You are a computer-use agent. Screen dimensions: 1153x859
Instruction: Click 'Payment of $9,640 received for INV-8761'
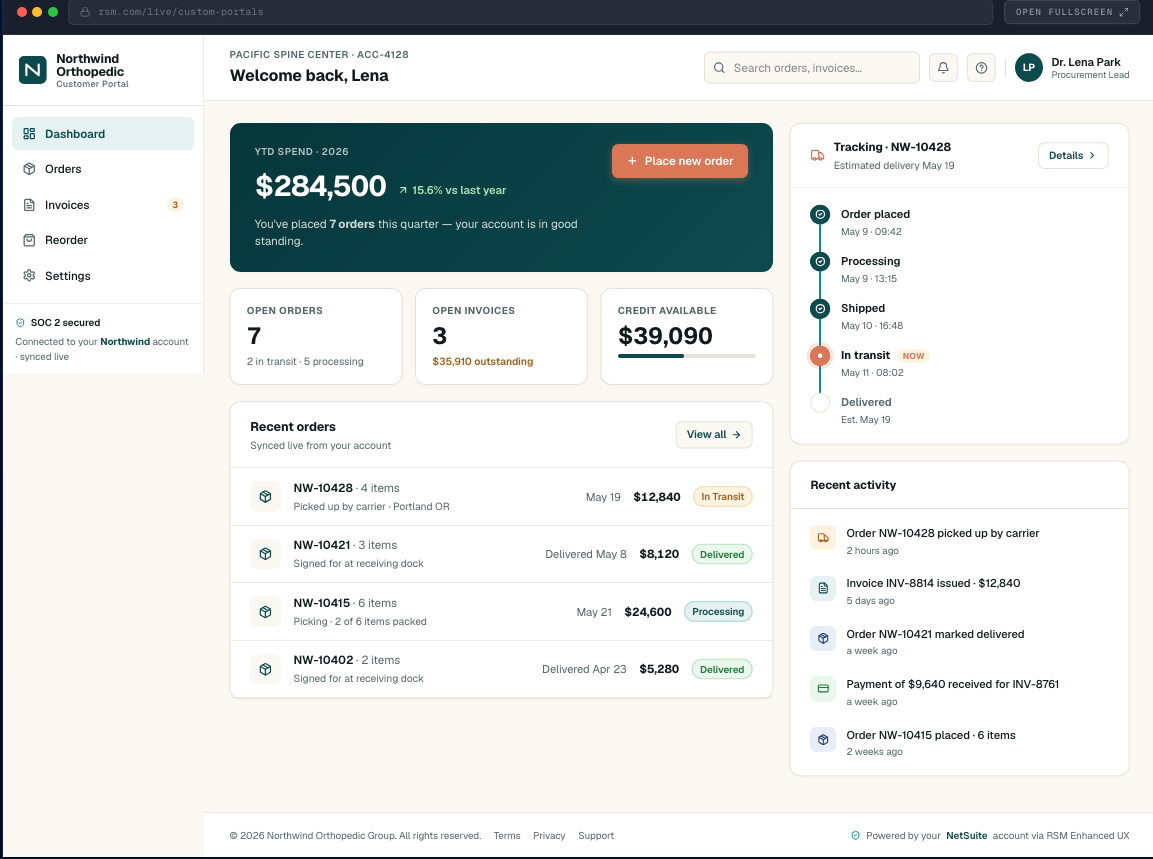coord(952,685)
